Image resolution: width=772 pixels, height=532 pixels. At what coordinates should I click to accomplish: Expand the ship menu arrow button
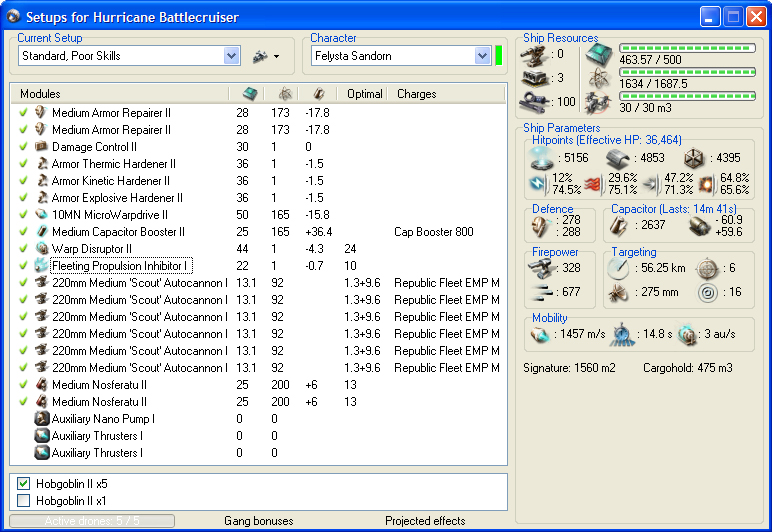265,56
